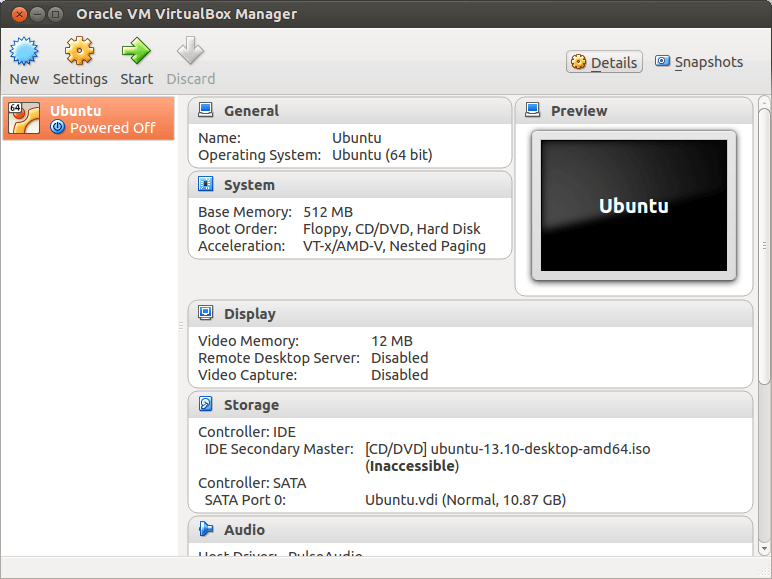Open the Display section header link
Screen dimensions: 772x579
coord(250,314)
